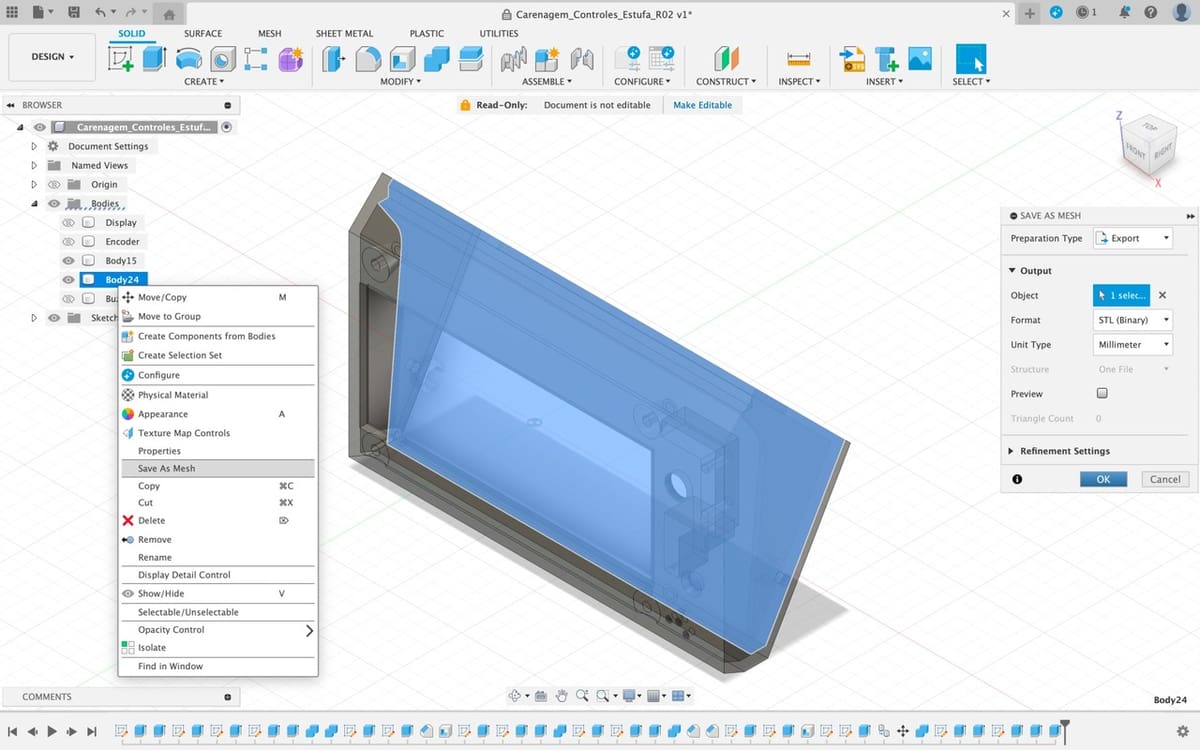Open the Format STL (Binary) dropdown

(1132, 320)
